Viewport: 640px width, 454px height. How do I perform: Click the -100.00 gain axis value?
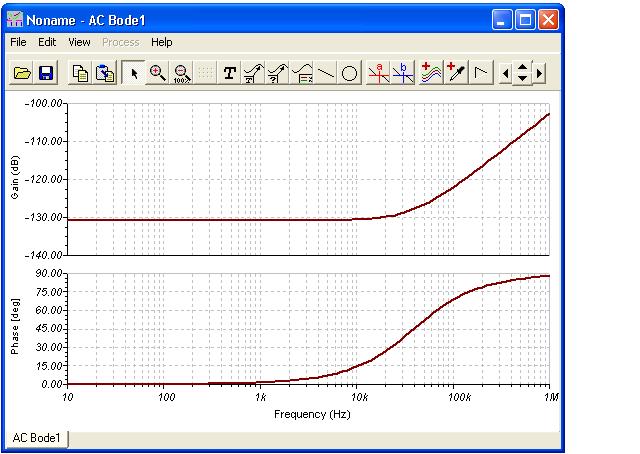click(x=44, y=103)
